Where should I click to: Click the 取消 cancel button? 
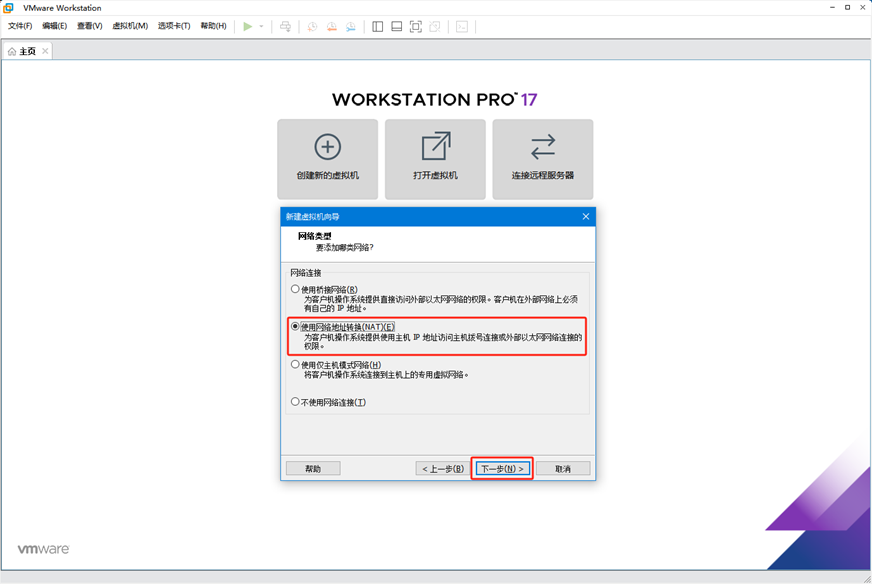pos(563,469)
